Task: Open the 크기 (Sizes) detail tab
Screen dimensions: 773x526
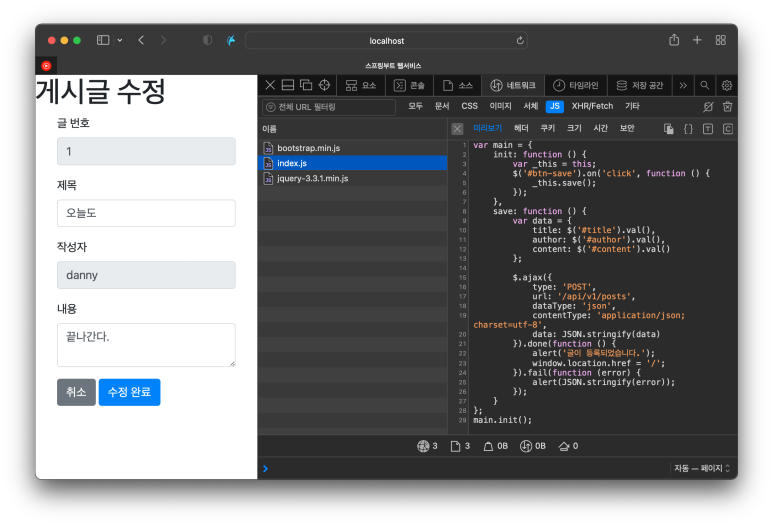Action: coord(574,128)
